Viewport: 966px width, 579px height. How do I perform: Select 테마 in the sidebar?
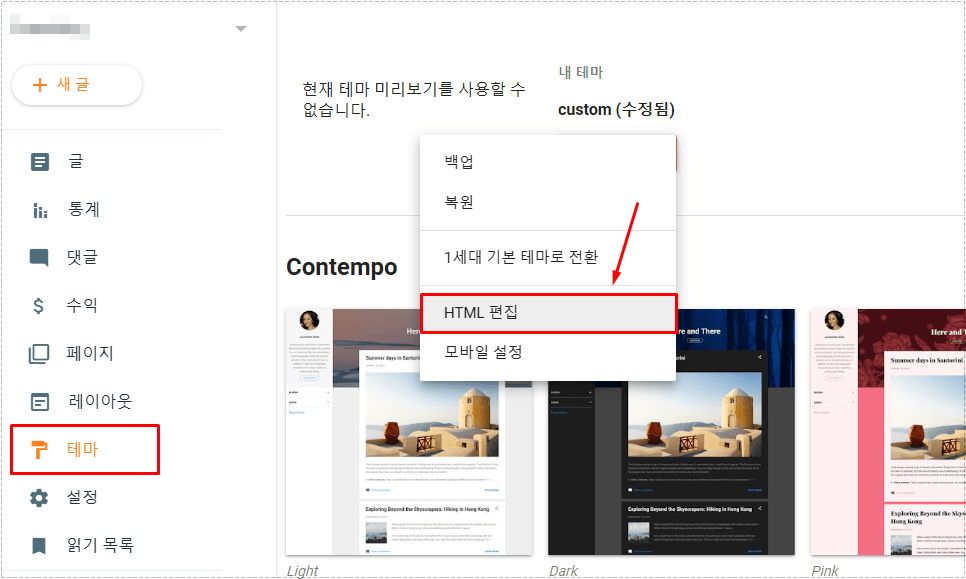click(85, 450)
